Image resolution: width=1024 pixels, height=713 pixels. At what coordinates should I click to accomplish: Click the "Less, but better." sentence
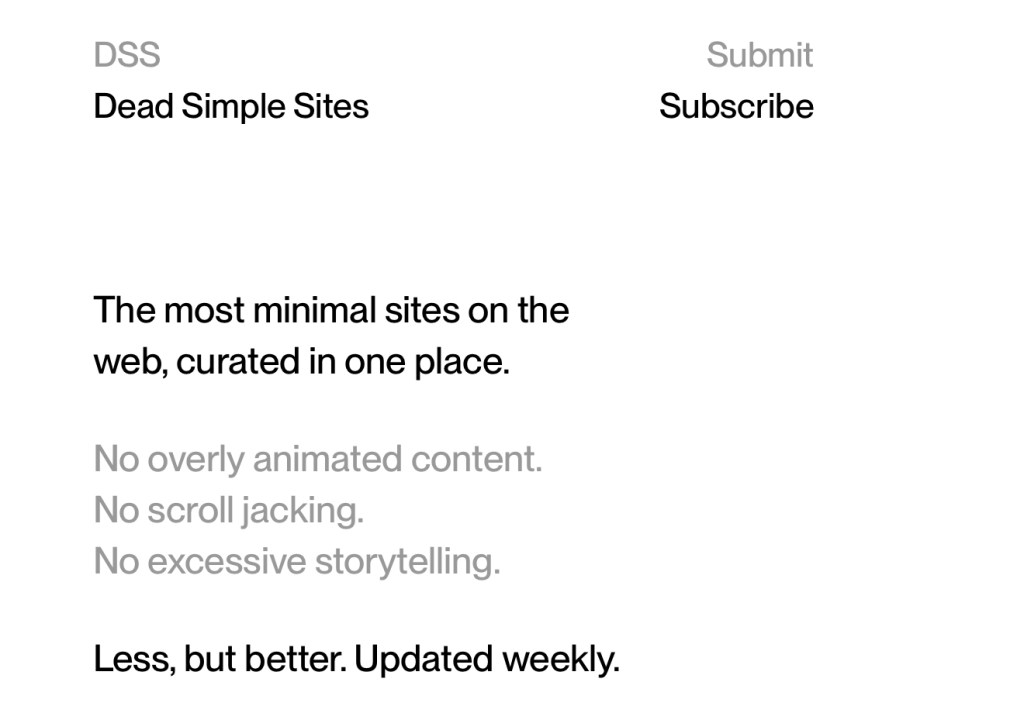220,659
